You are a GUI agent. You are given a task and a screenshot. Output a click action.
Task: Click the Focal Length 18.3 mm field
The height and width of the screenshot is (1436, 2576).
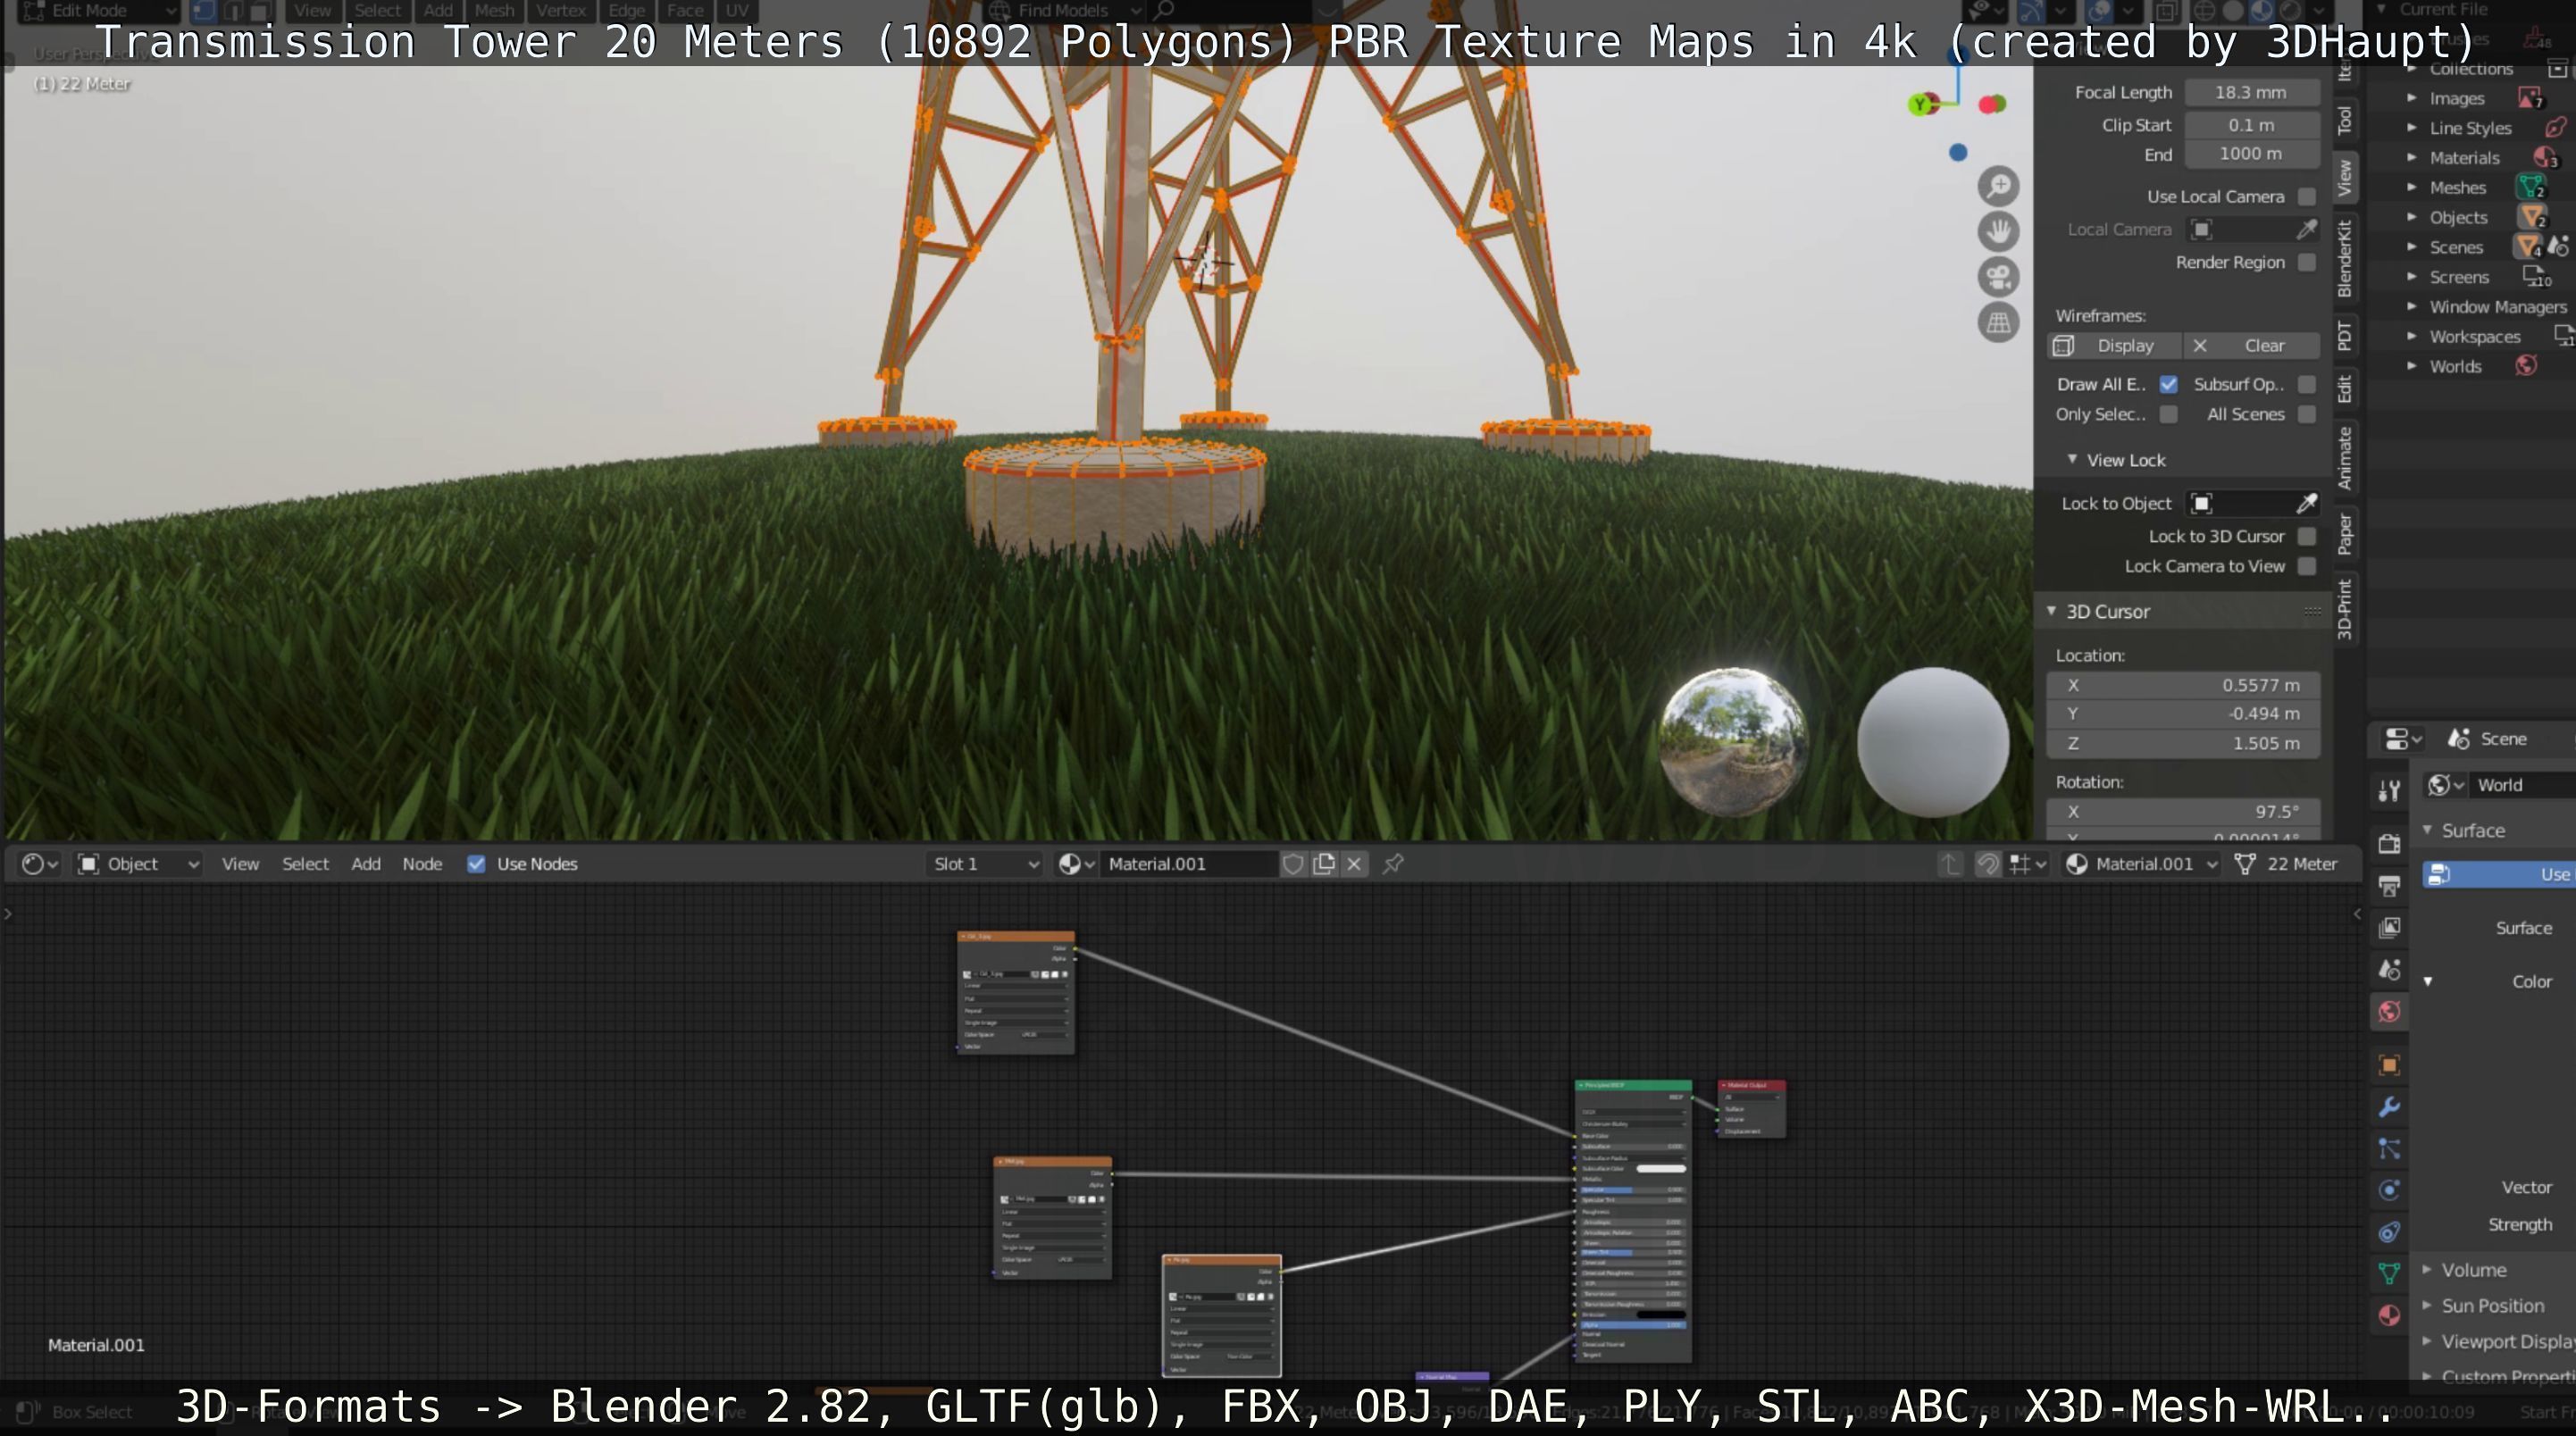2250,92
